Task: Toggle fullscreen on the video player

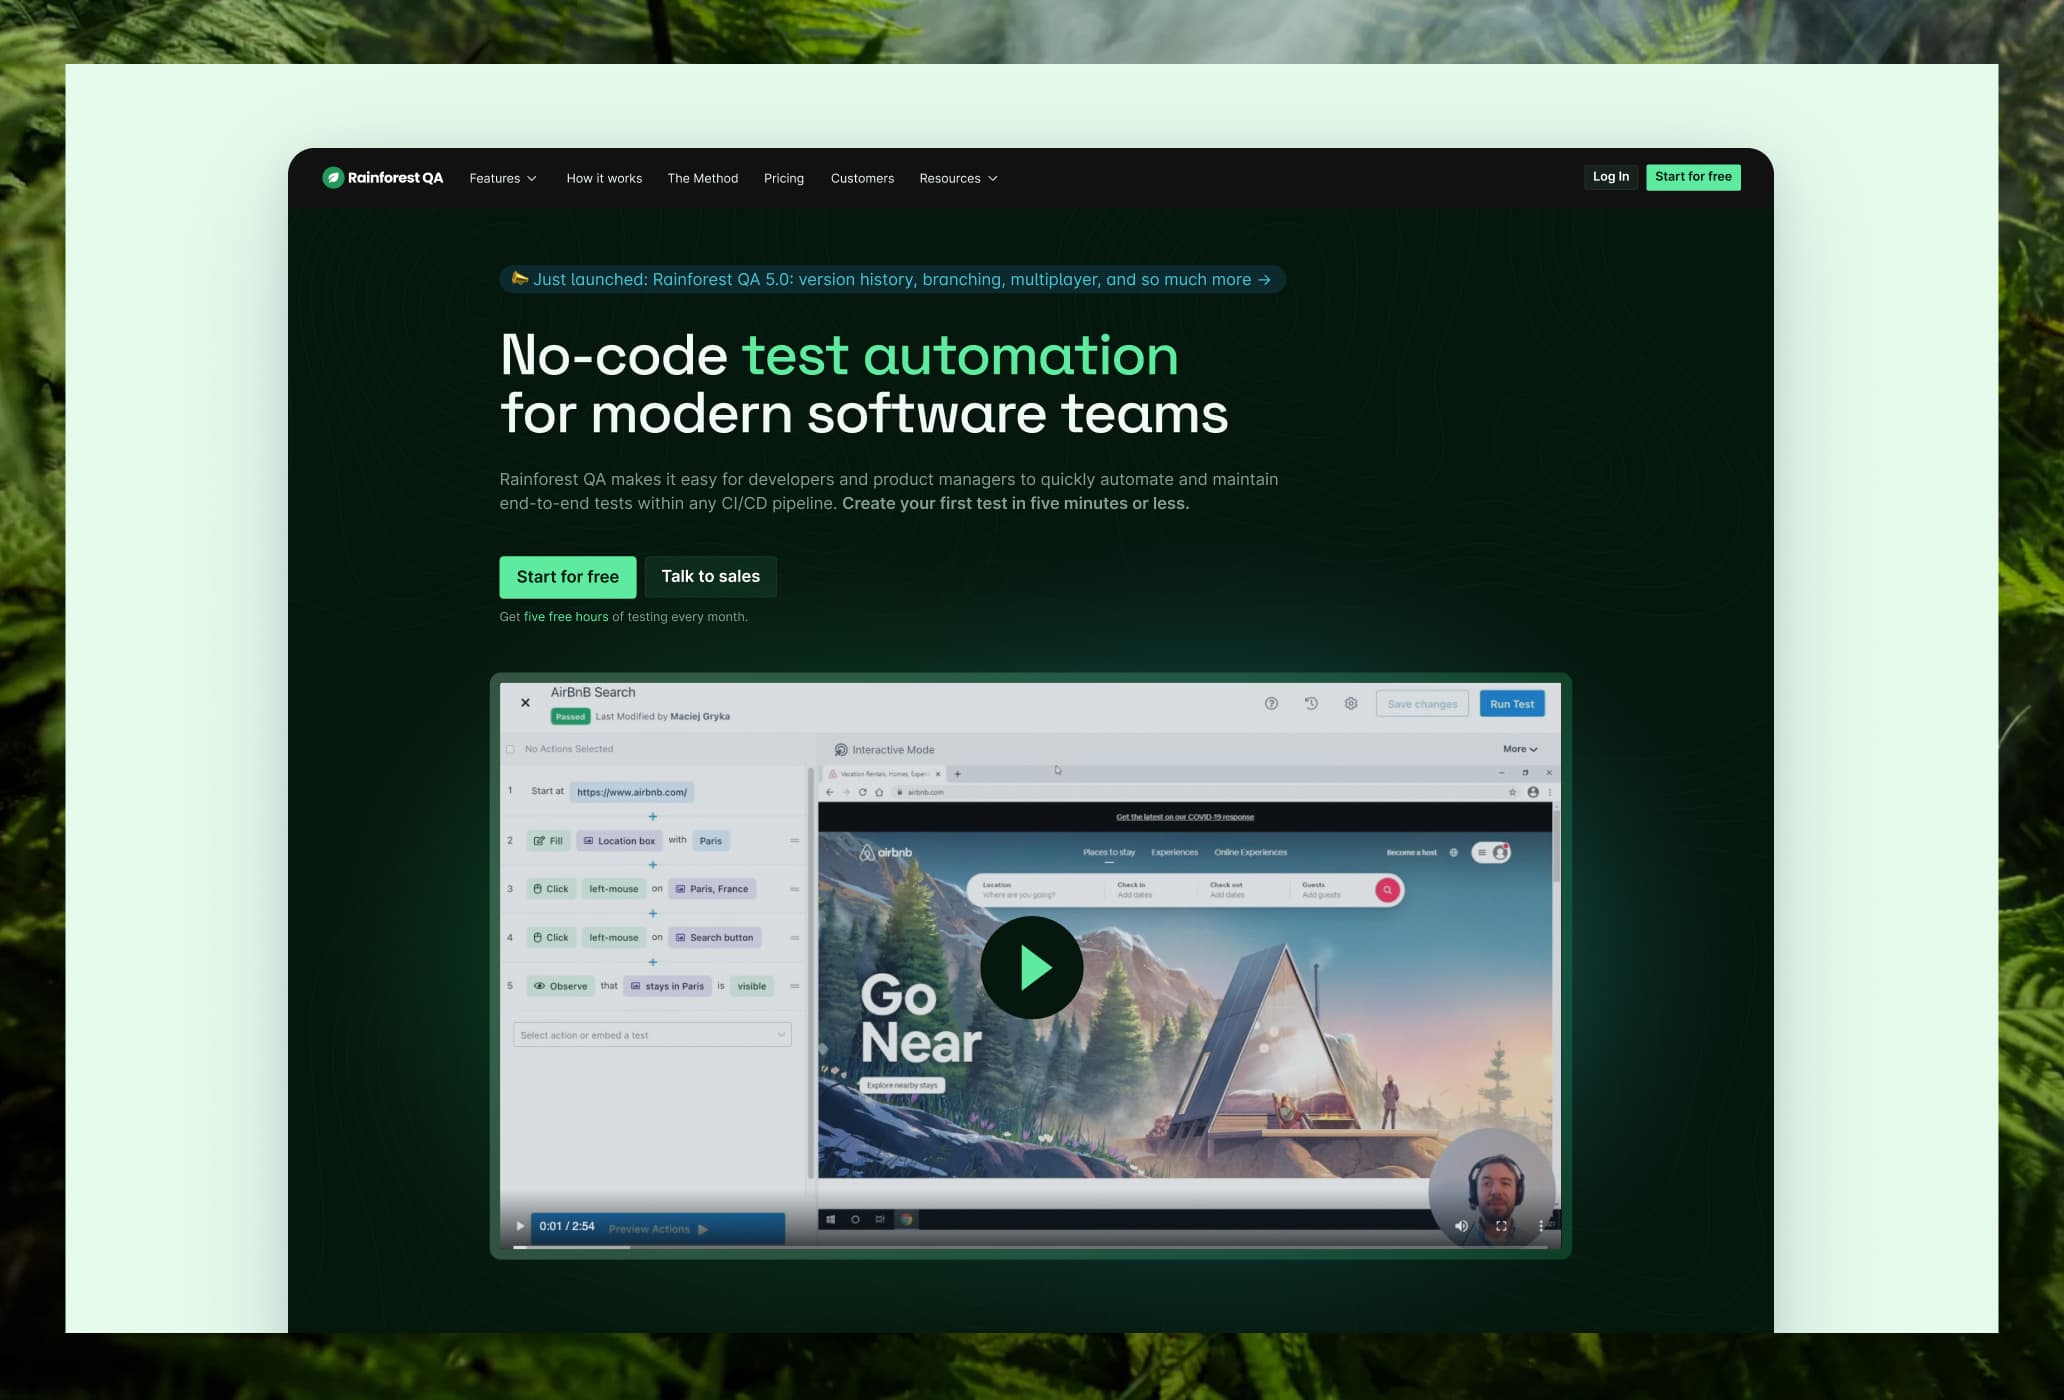Action: click(1500, 1225)
